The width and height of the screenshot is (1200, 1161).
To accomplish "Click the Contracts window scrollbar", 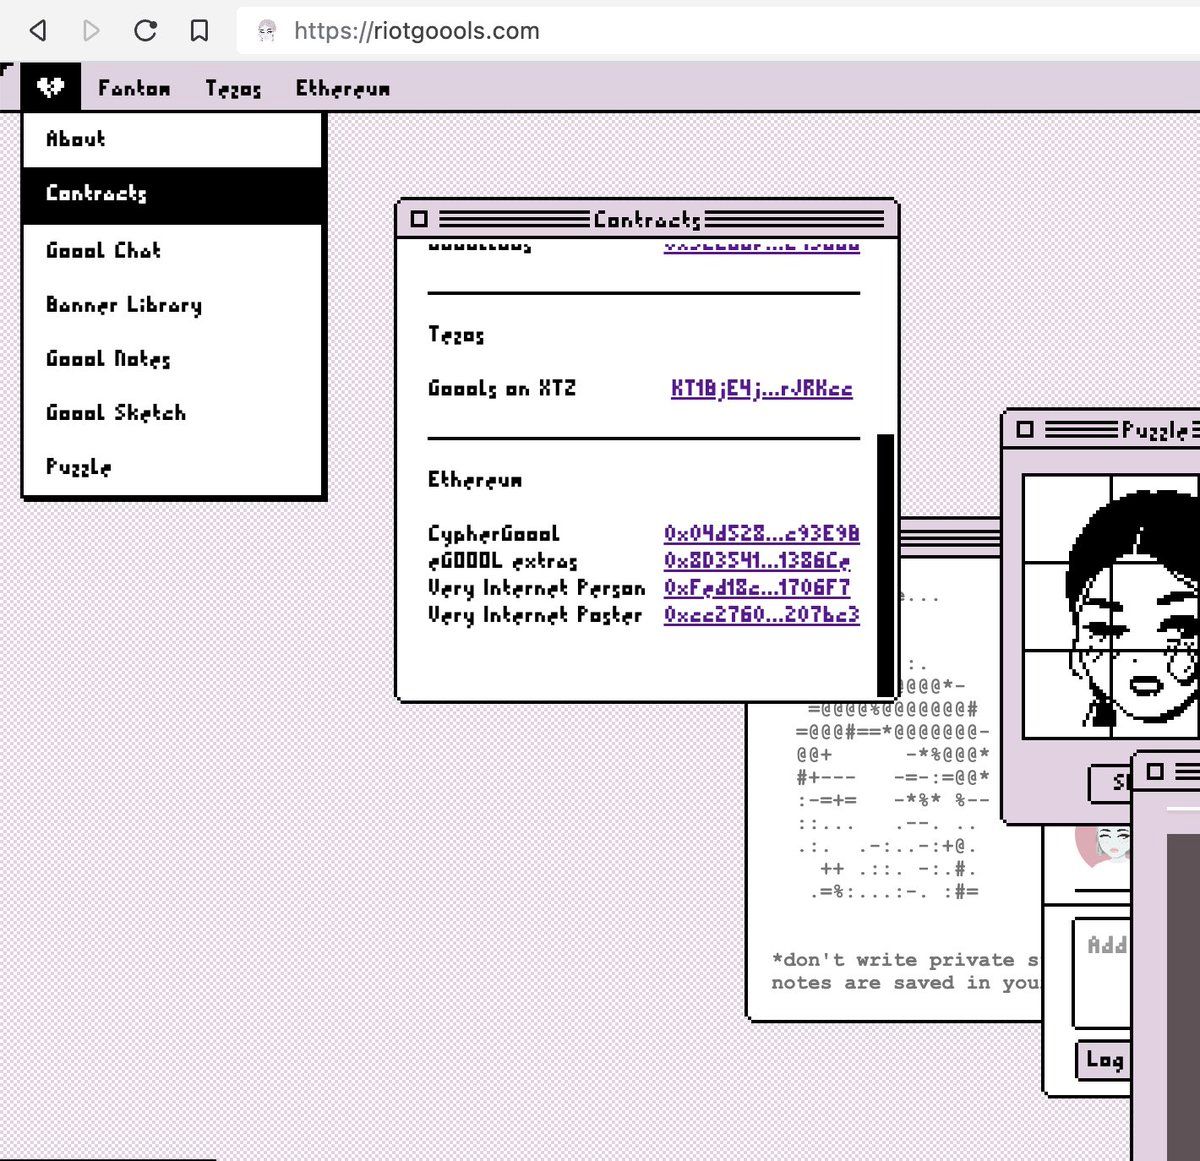I will (885, 564).
